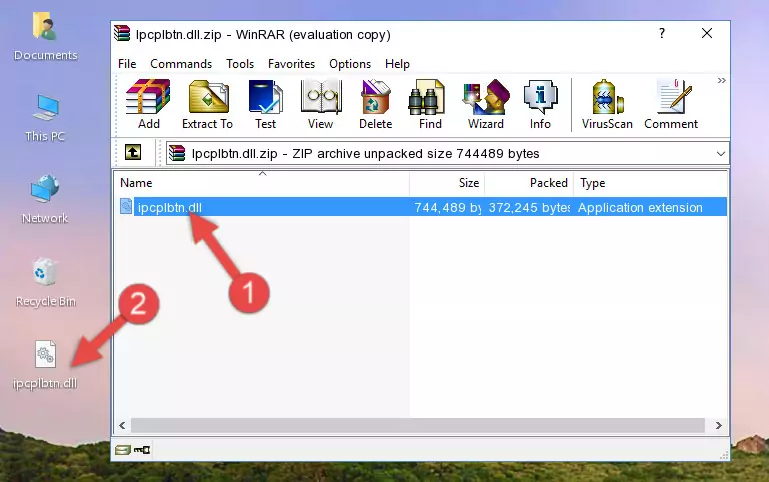The width and height of the screenshot is (769, 482).
Task: Go up one folder level
Action: coord(133,152)
